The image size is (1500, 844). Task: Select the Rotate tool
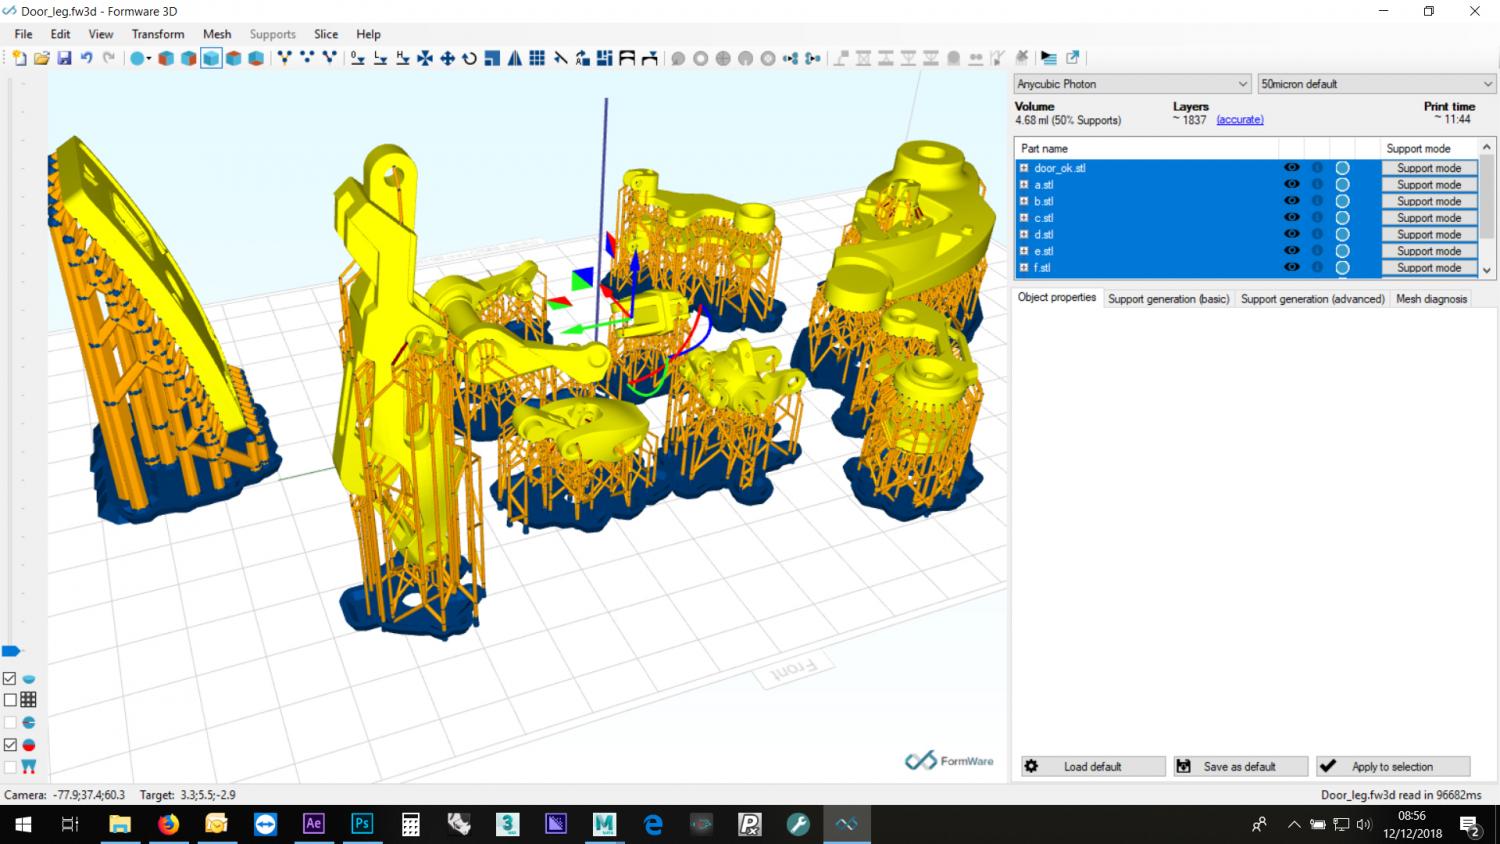(469, 58)
